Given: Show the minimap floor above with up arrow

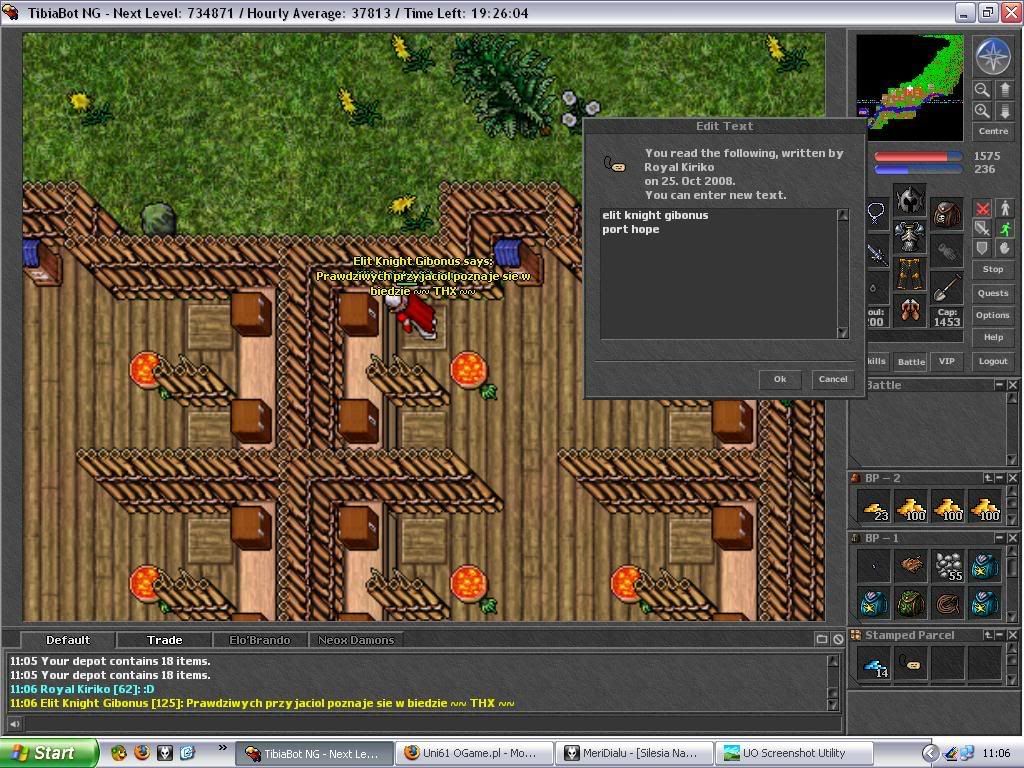Looking at the screenshot, I should point(1005,89).
